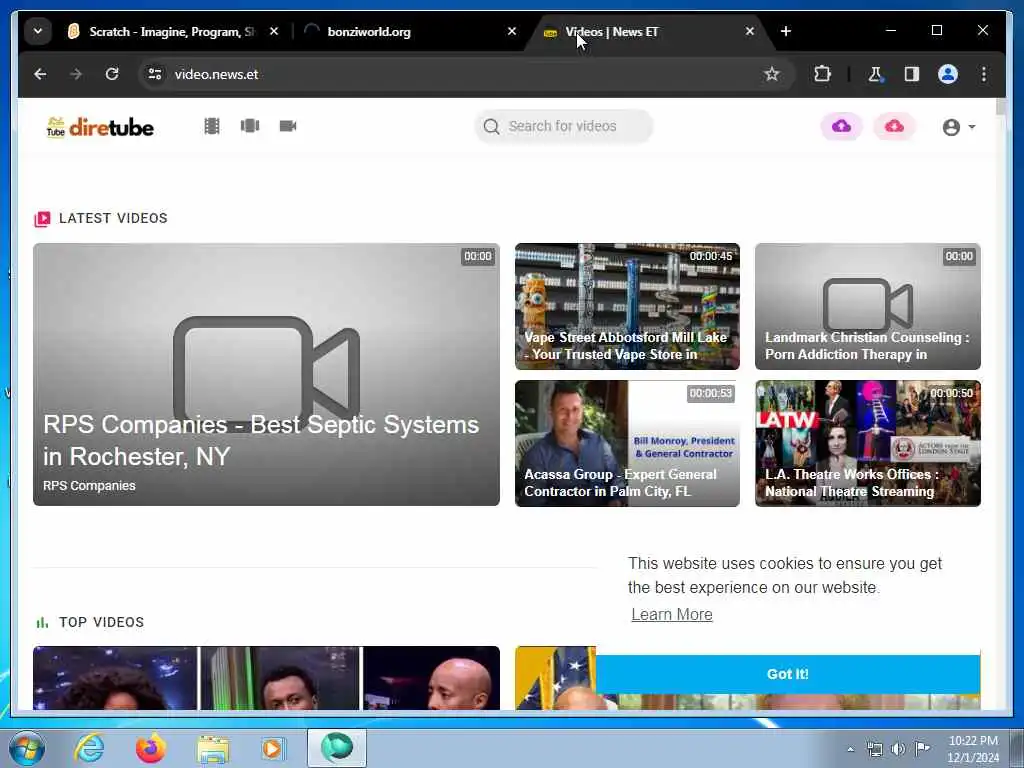Open the first Top Videos thumbnail
The height and width of the screenshot is (768, 1024).
coord(266,678)
